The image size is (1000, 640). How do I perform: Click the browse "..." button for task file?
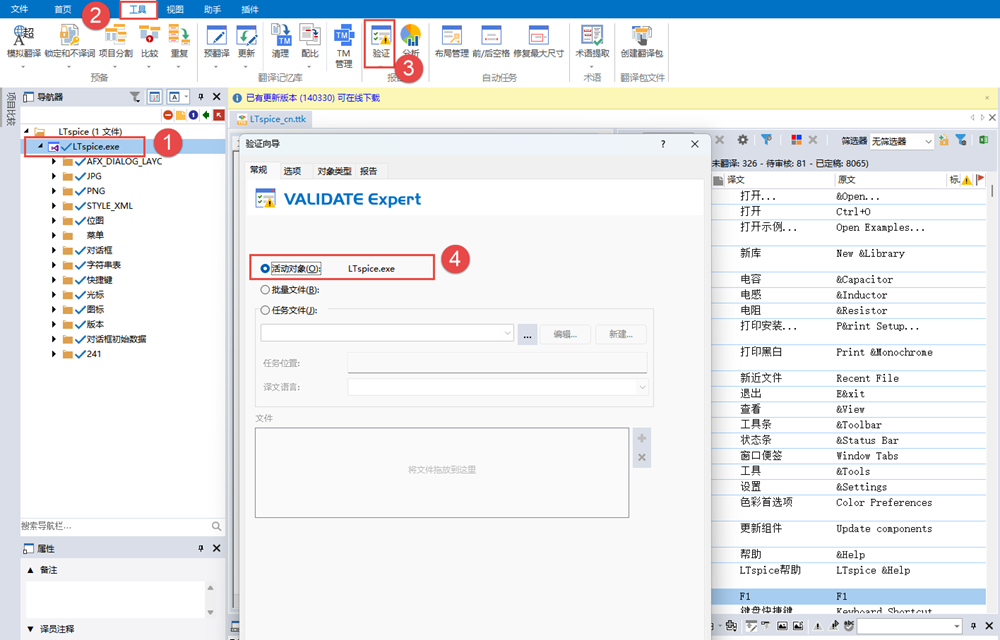[527, 334]
